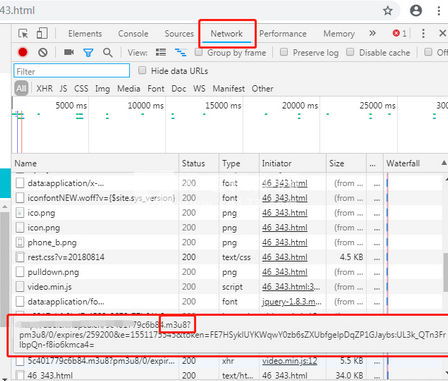Sort requests by Size column

(x=346, y=163)
